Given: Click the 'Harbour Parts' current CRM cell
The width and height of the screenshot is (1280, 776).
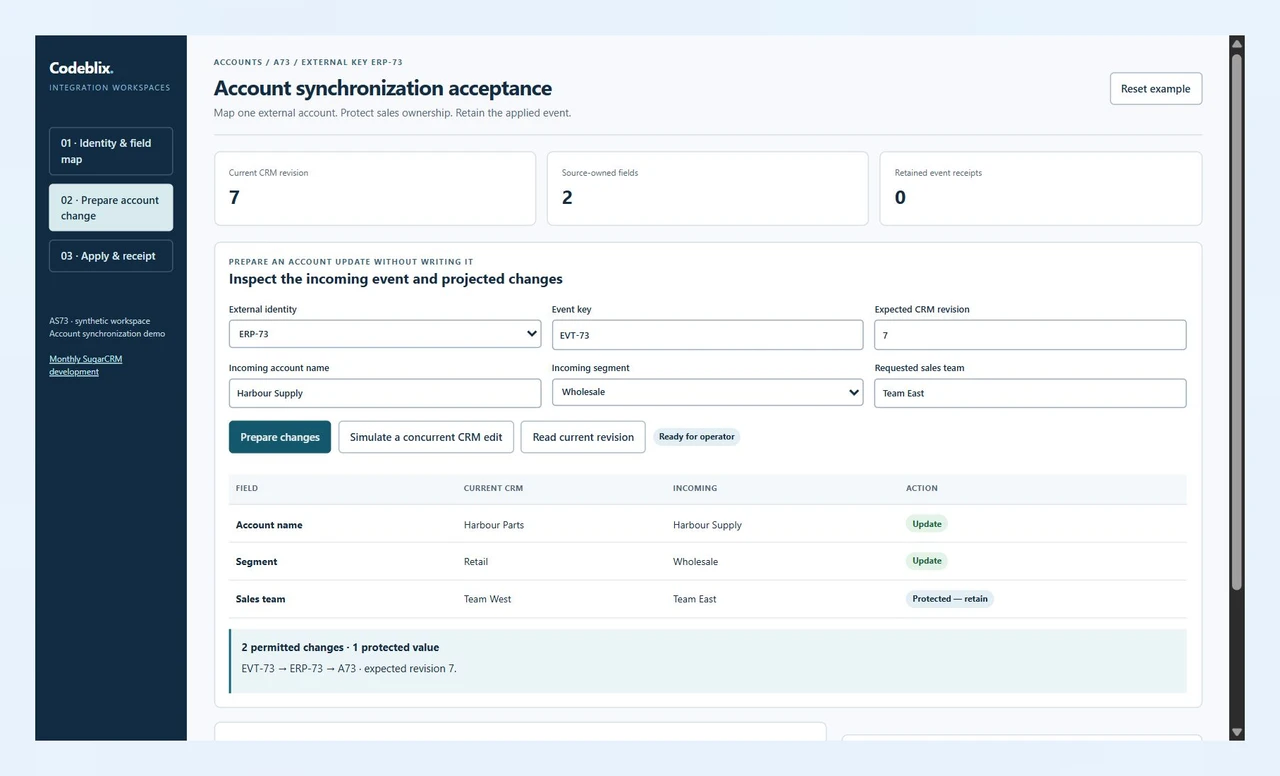Looking at the screenshot, I should pos(494,525).
